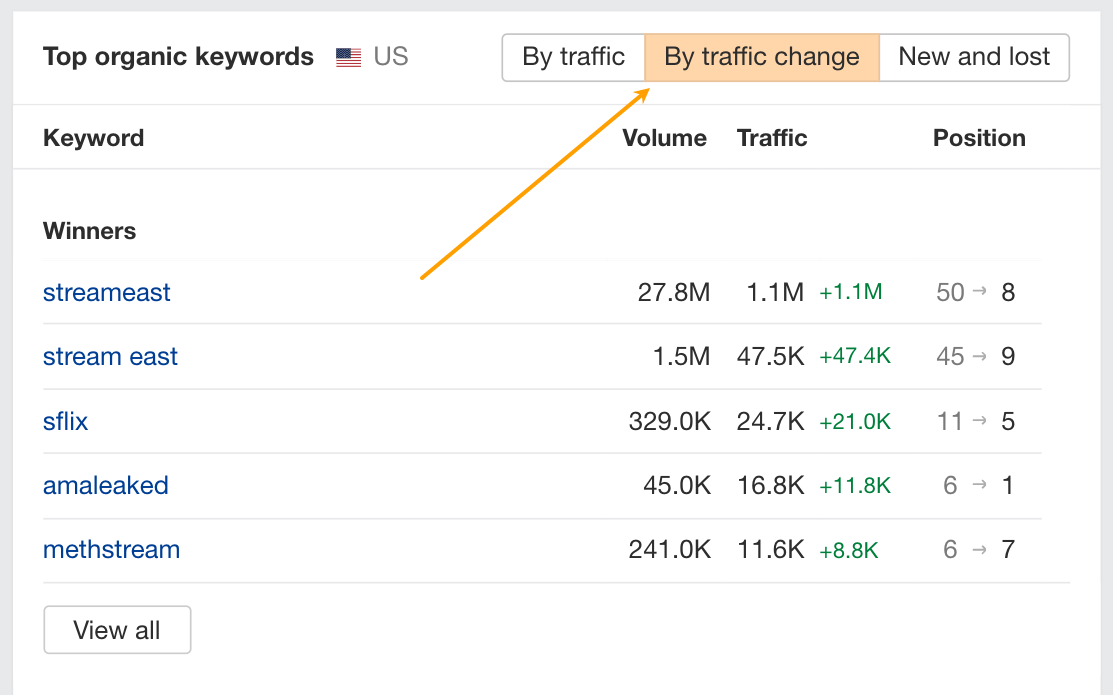1113x695 pixels.
Task: Click the sflix keyword link
Action: [x=65, y=421]
